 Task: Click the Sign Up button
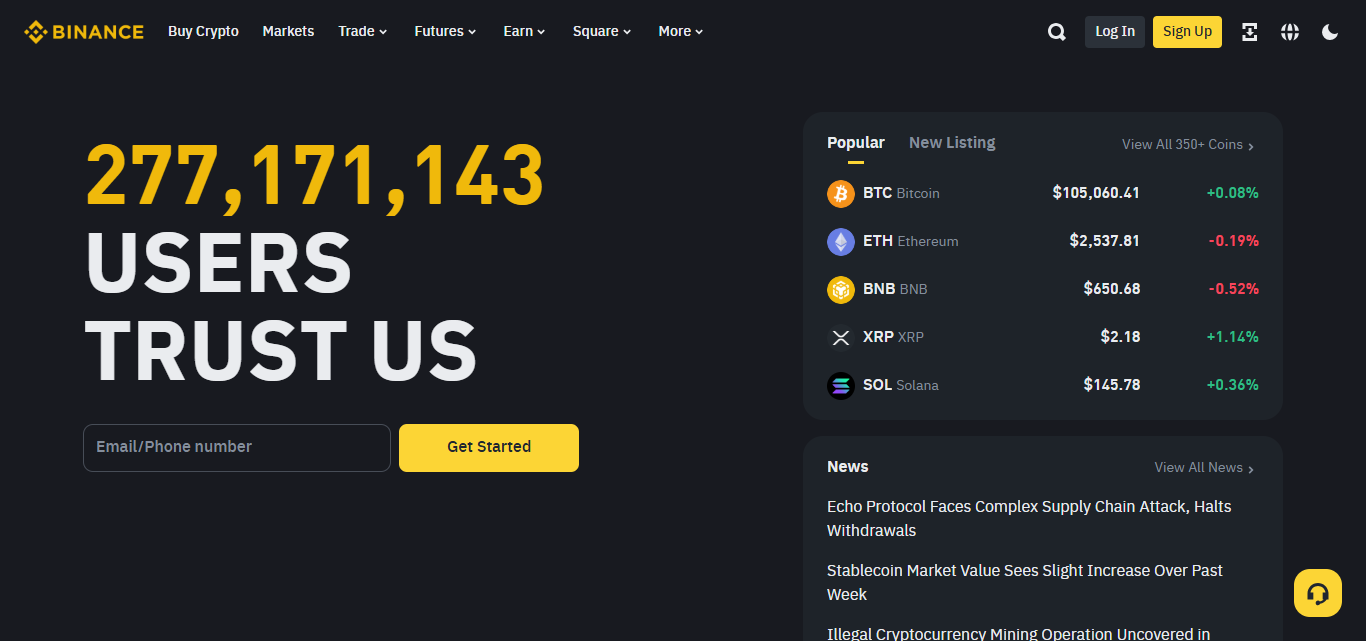[x=1187, y=32]
